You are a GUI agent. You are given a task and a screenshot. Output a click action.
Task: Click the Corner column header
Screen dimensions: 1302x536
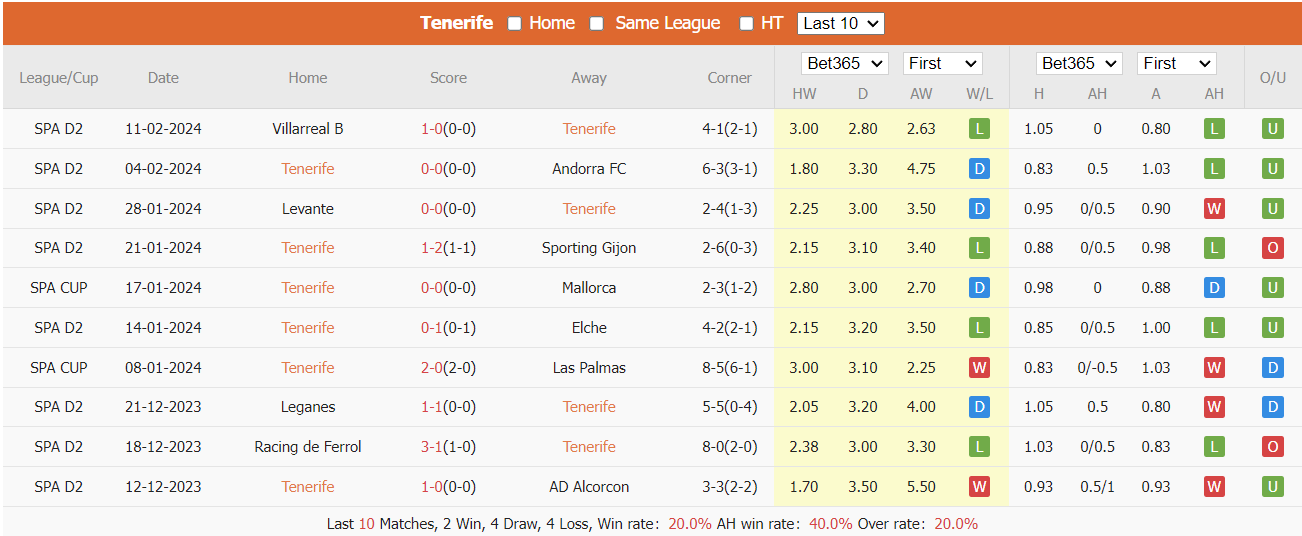click(729, 78)
